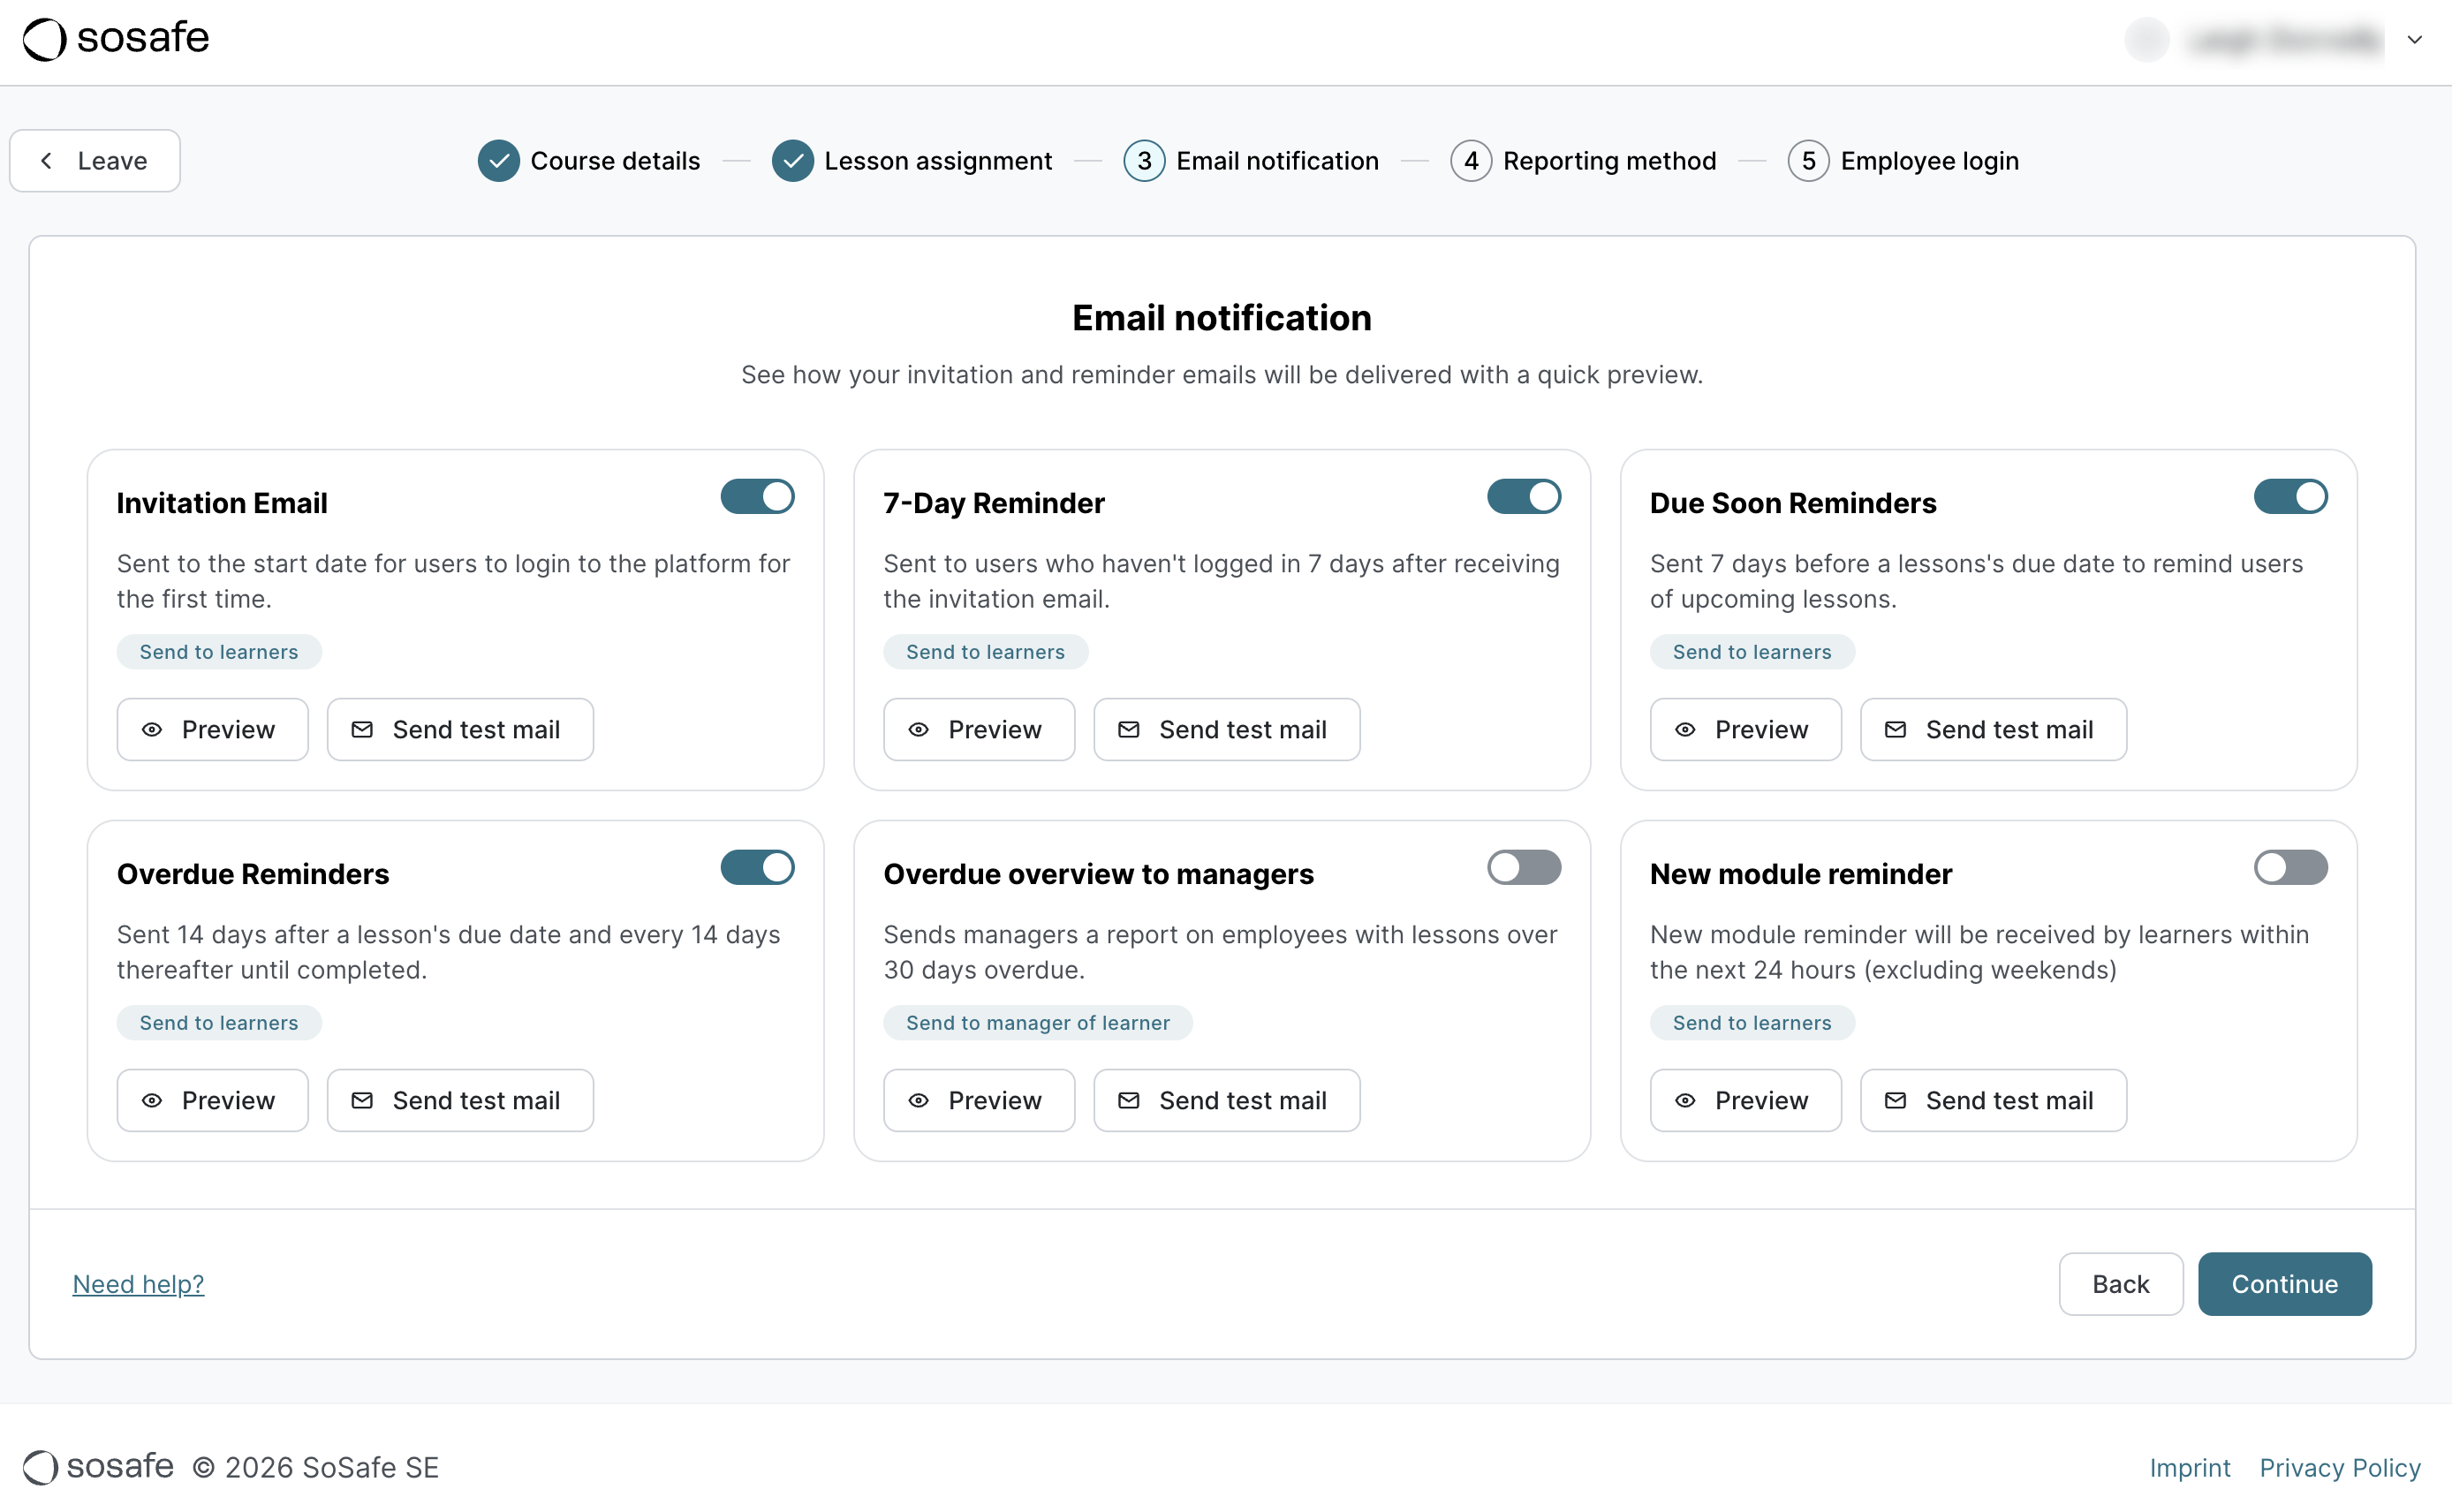
Task: Click the user avatar circle
Action: click(2146, 41)
